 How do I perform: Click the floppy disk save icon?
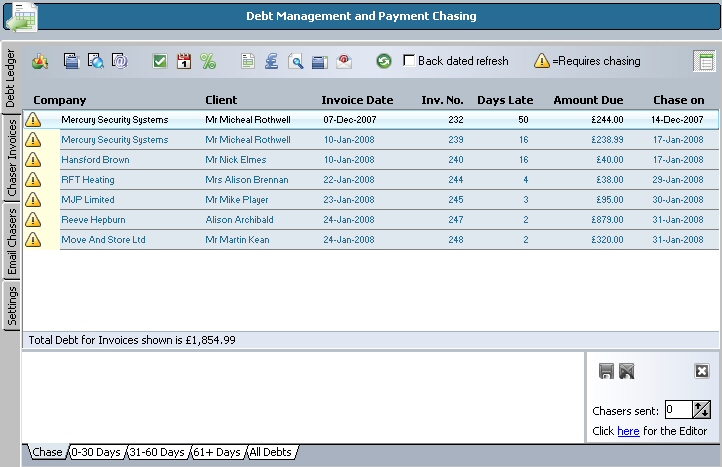pyautogui.click(x=606, y=372)
